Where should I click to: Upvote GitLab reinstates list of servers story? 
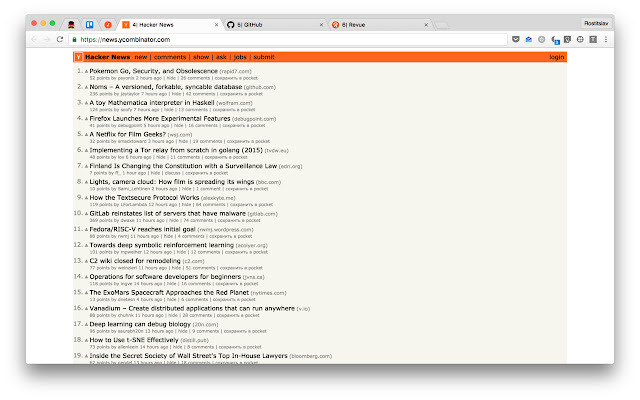point(87,214)
